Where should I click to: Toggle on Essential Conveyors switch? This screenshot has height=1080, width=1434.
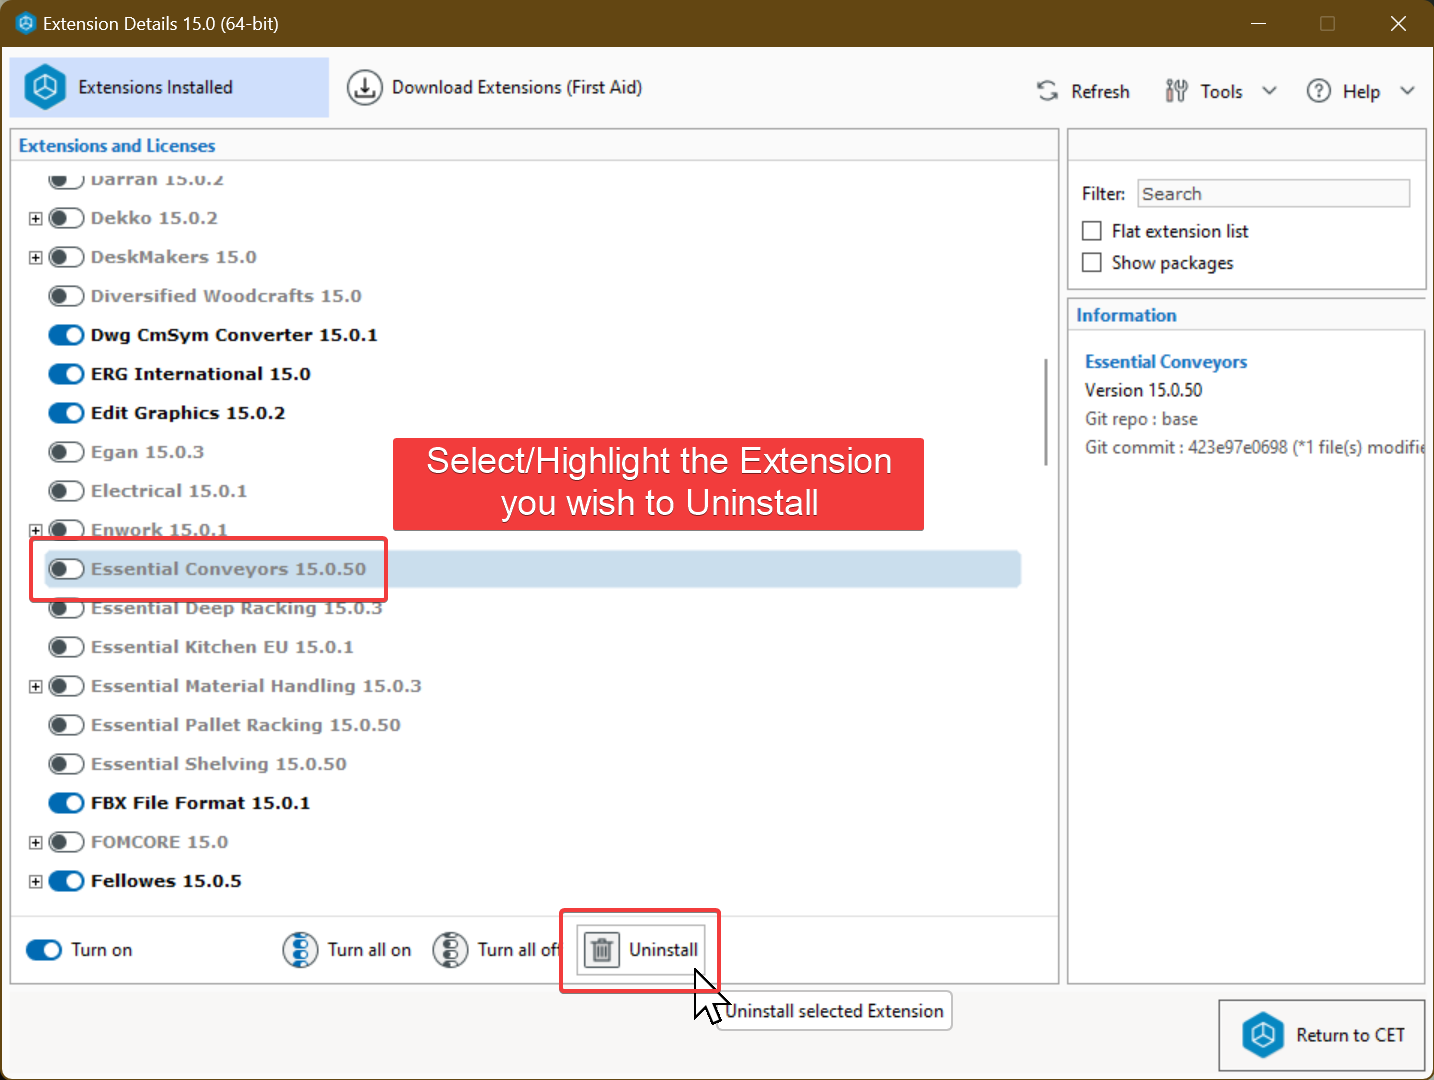click(66, 569)
